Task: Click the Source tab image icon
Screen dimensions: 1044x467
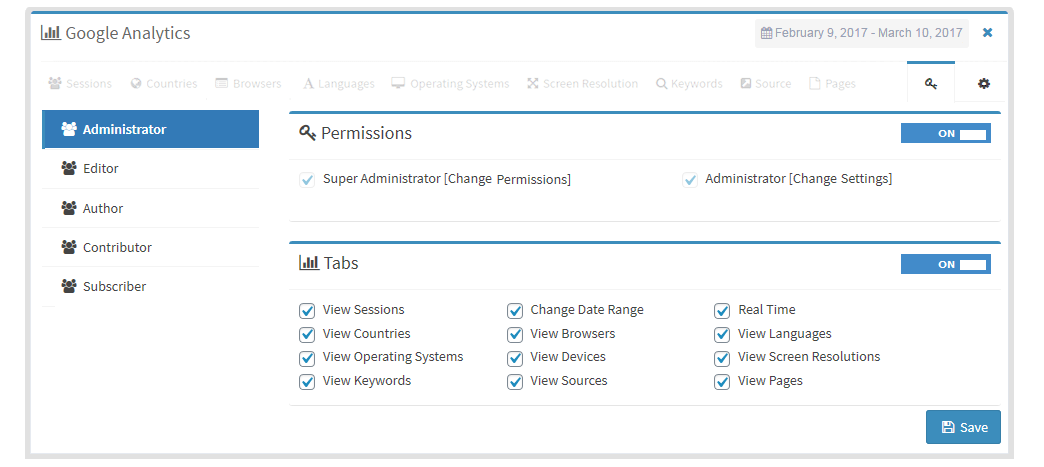Action: (x=746, y=83)
